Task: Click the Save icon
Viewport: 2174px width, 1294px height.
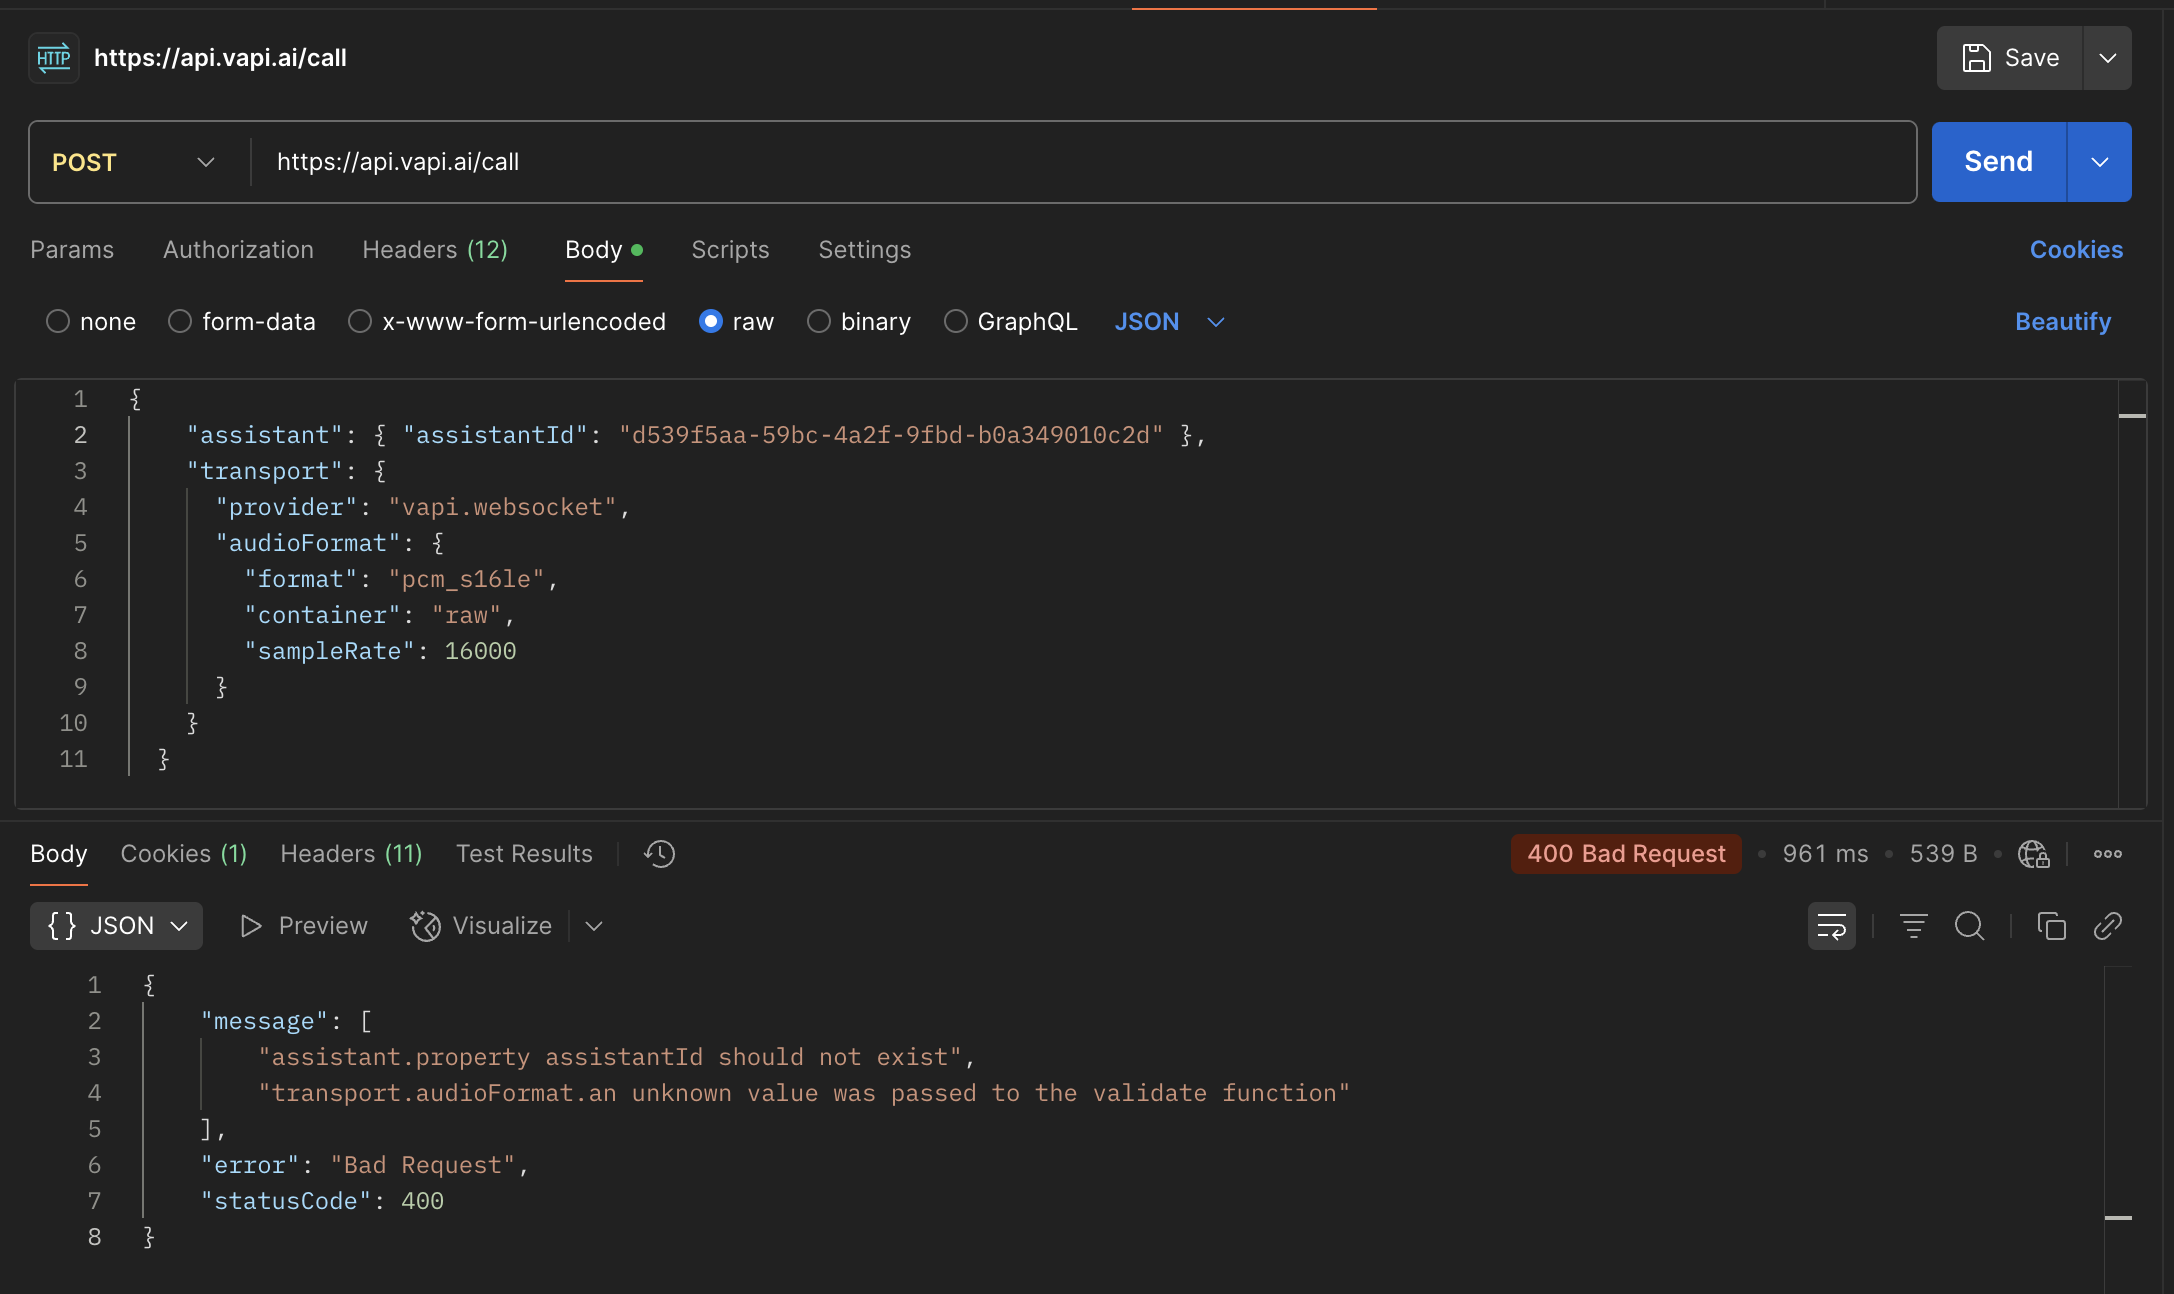Action: coord(1977,58)
